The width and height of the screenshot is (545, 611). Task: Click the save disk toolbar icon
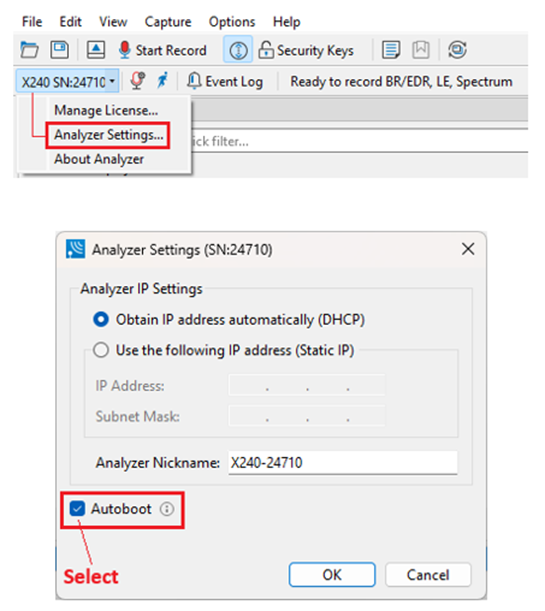tap(60, 50)
